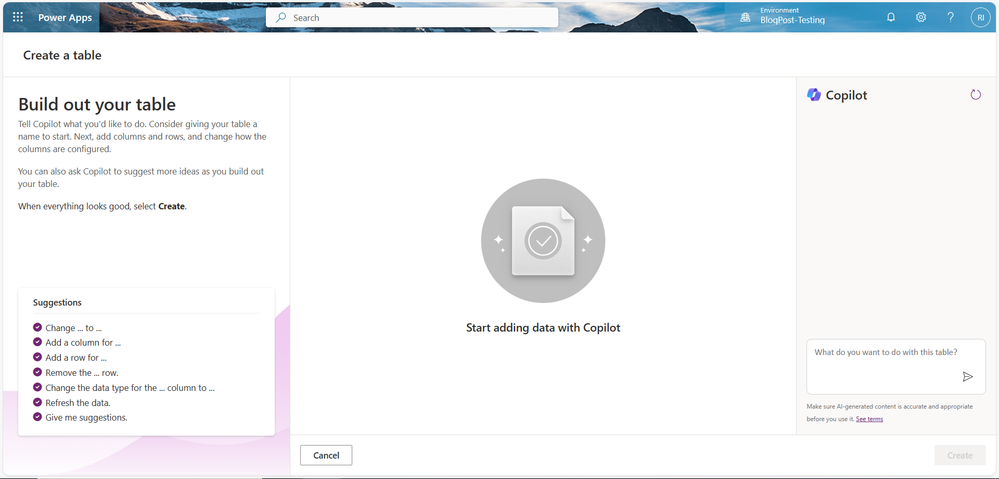Open the Environment BlogPost-Testing picker

tap(784, 16)
